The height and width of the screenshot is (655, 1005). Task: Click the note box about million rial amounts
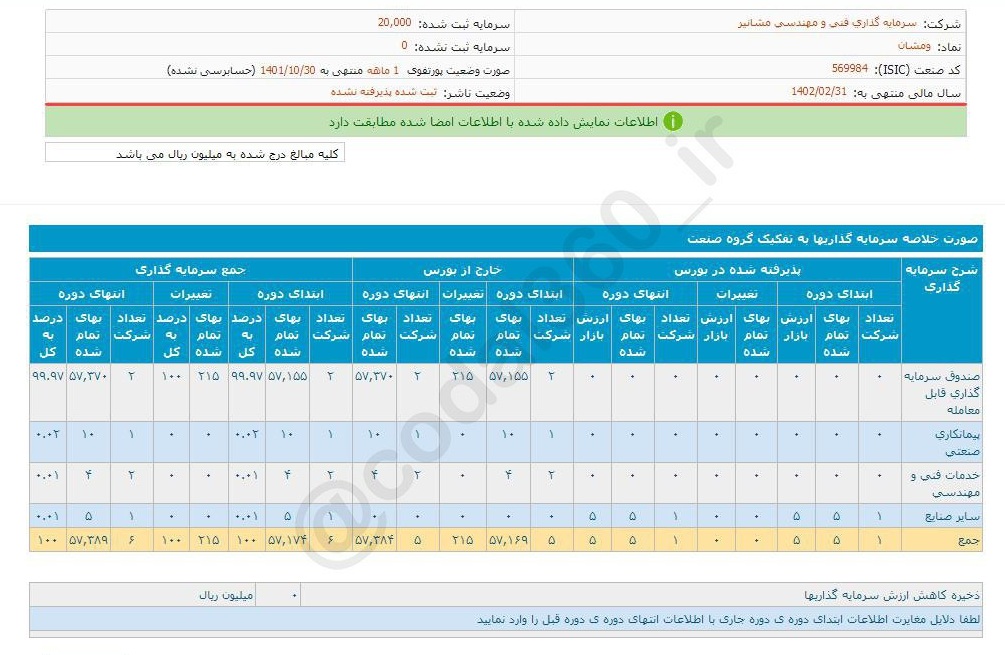[195, 153]
